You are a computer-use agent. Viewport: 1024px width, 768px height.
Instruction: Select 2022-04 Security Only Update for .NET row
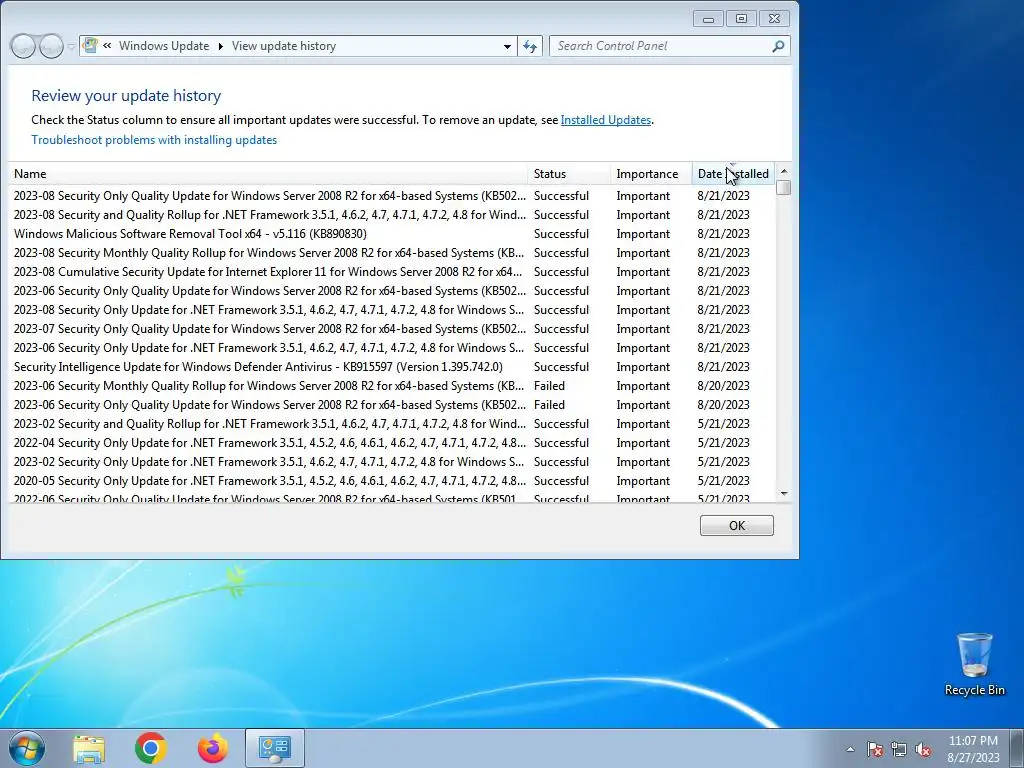tap(392, 443)
